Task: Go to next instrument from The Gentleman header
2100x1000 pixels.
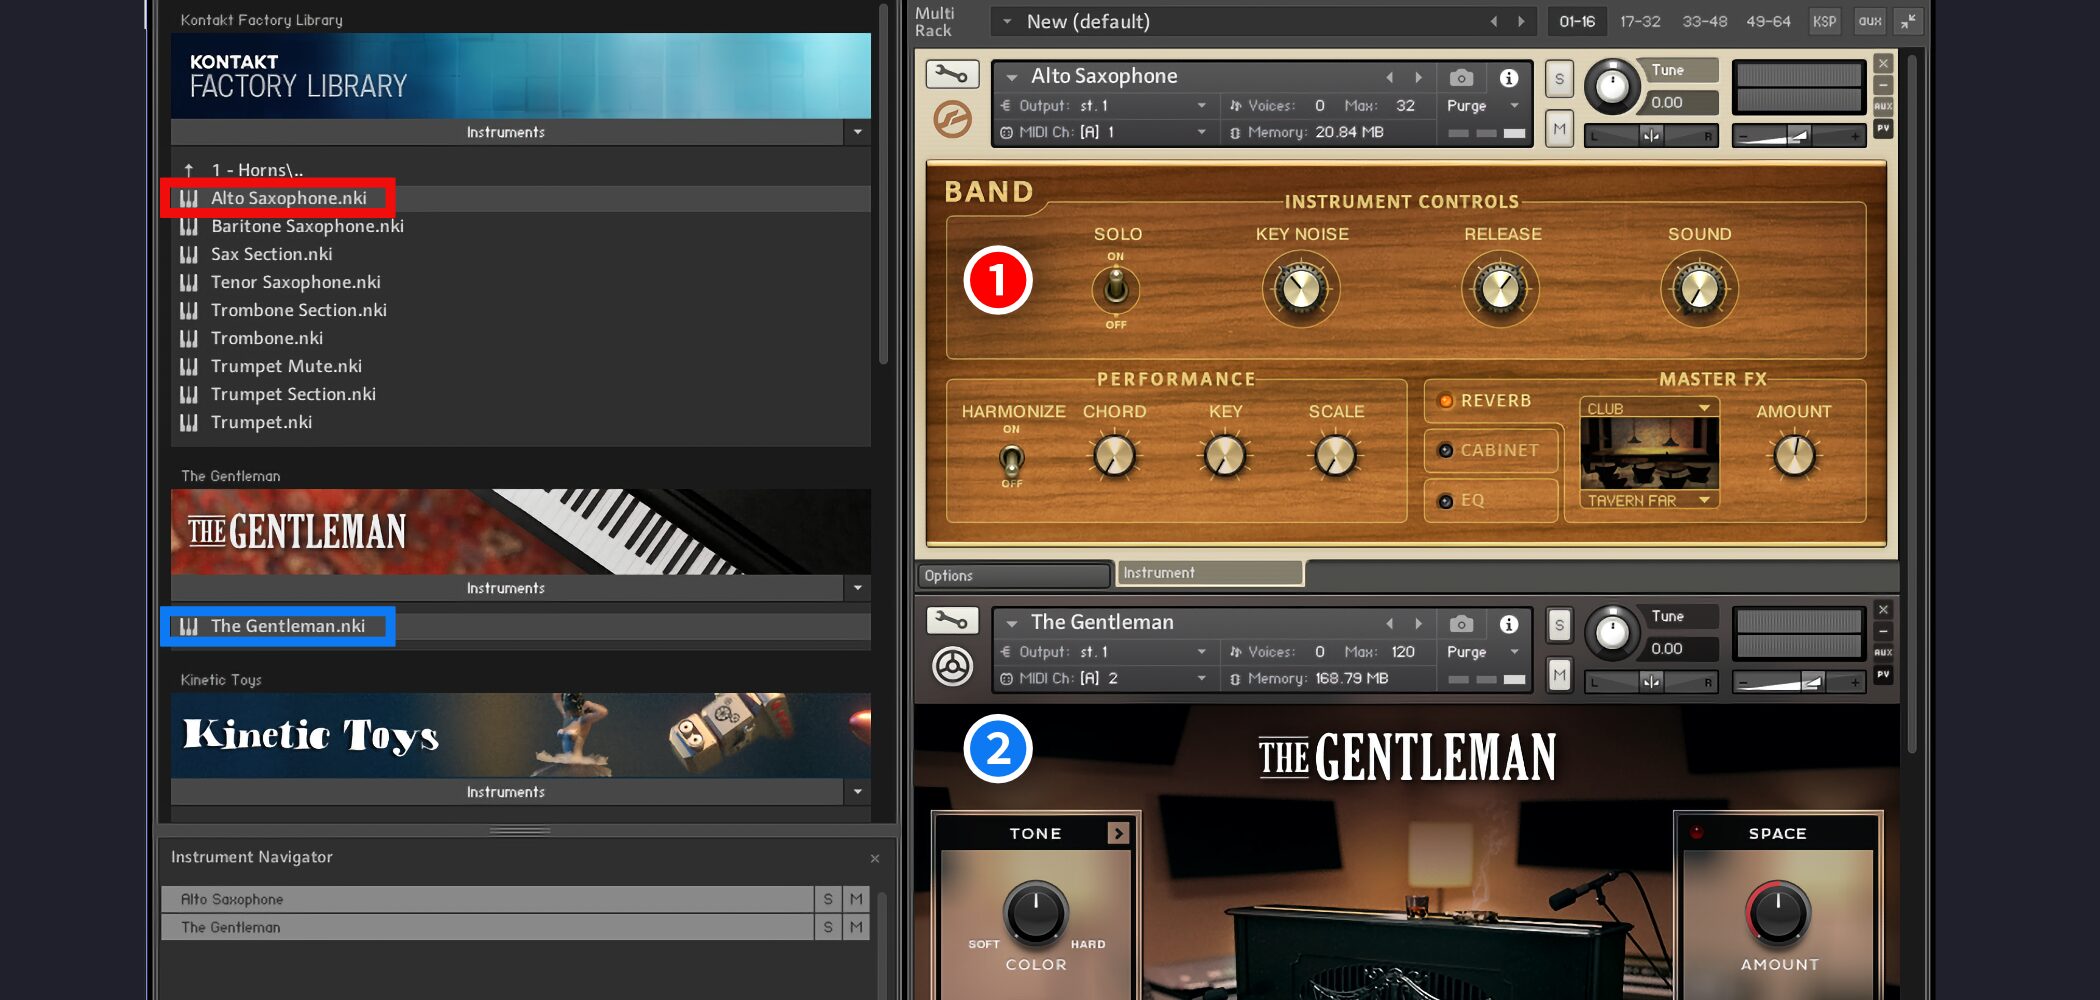Action: [x=1418, y=624]
